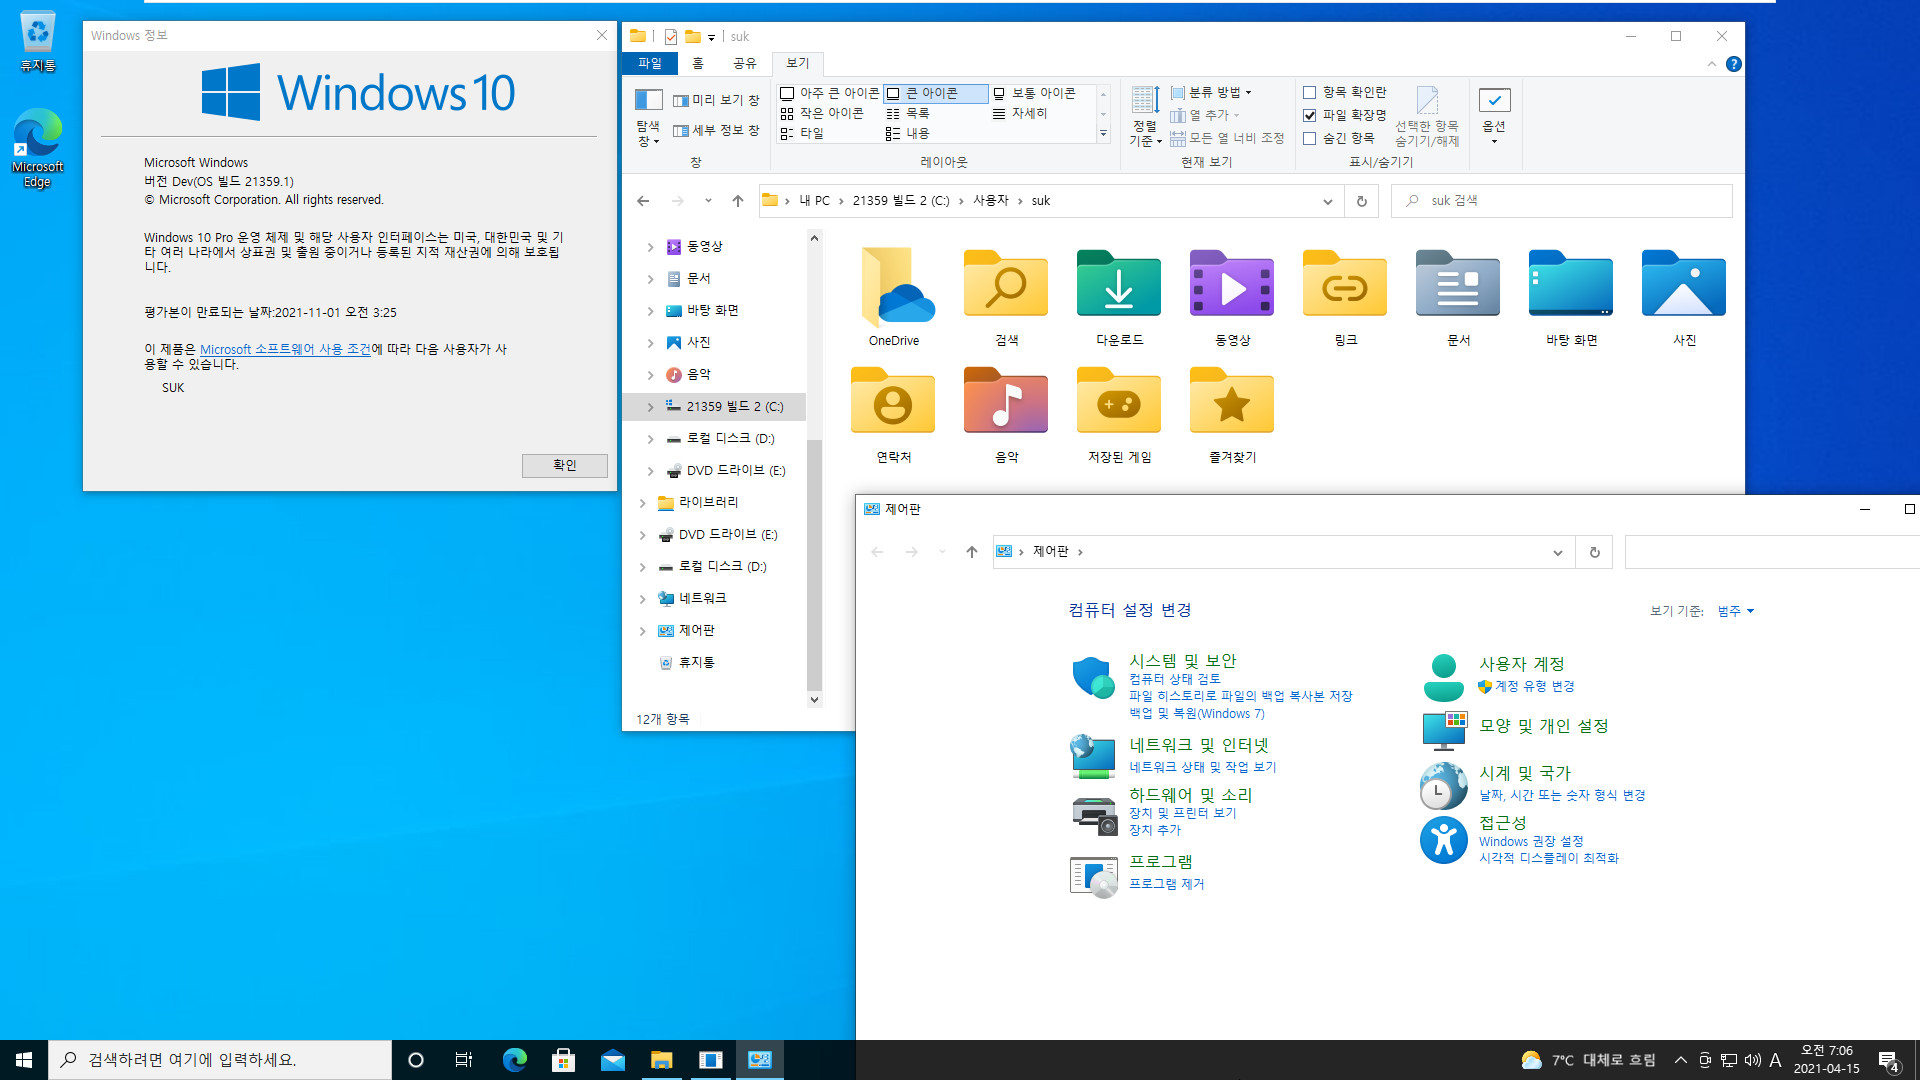Open 시계 및 국가 clock globe icon
The height and width of the screenshot is (1080, 1920).
coord(1443,785)
